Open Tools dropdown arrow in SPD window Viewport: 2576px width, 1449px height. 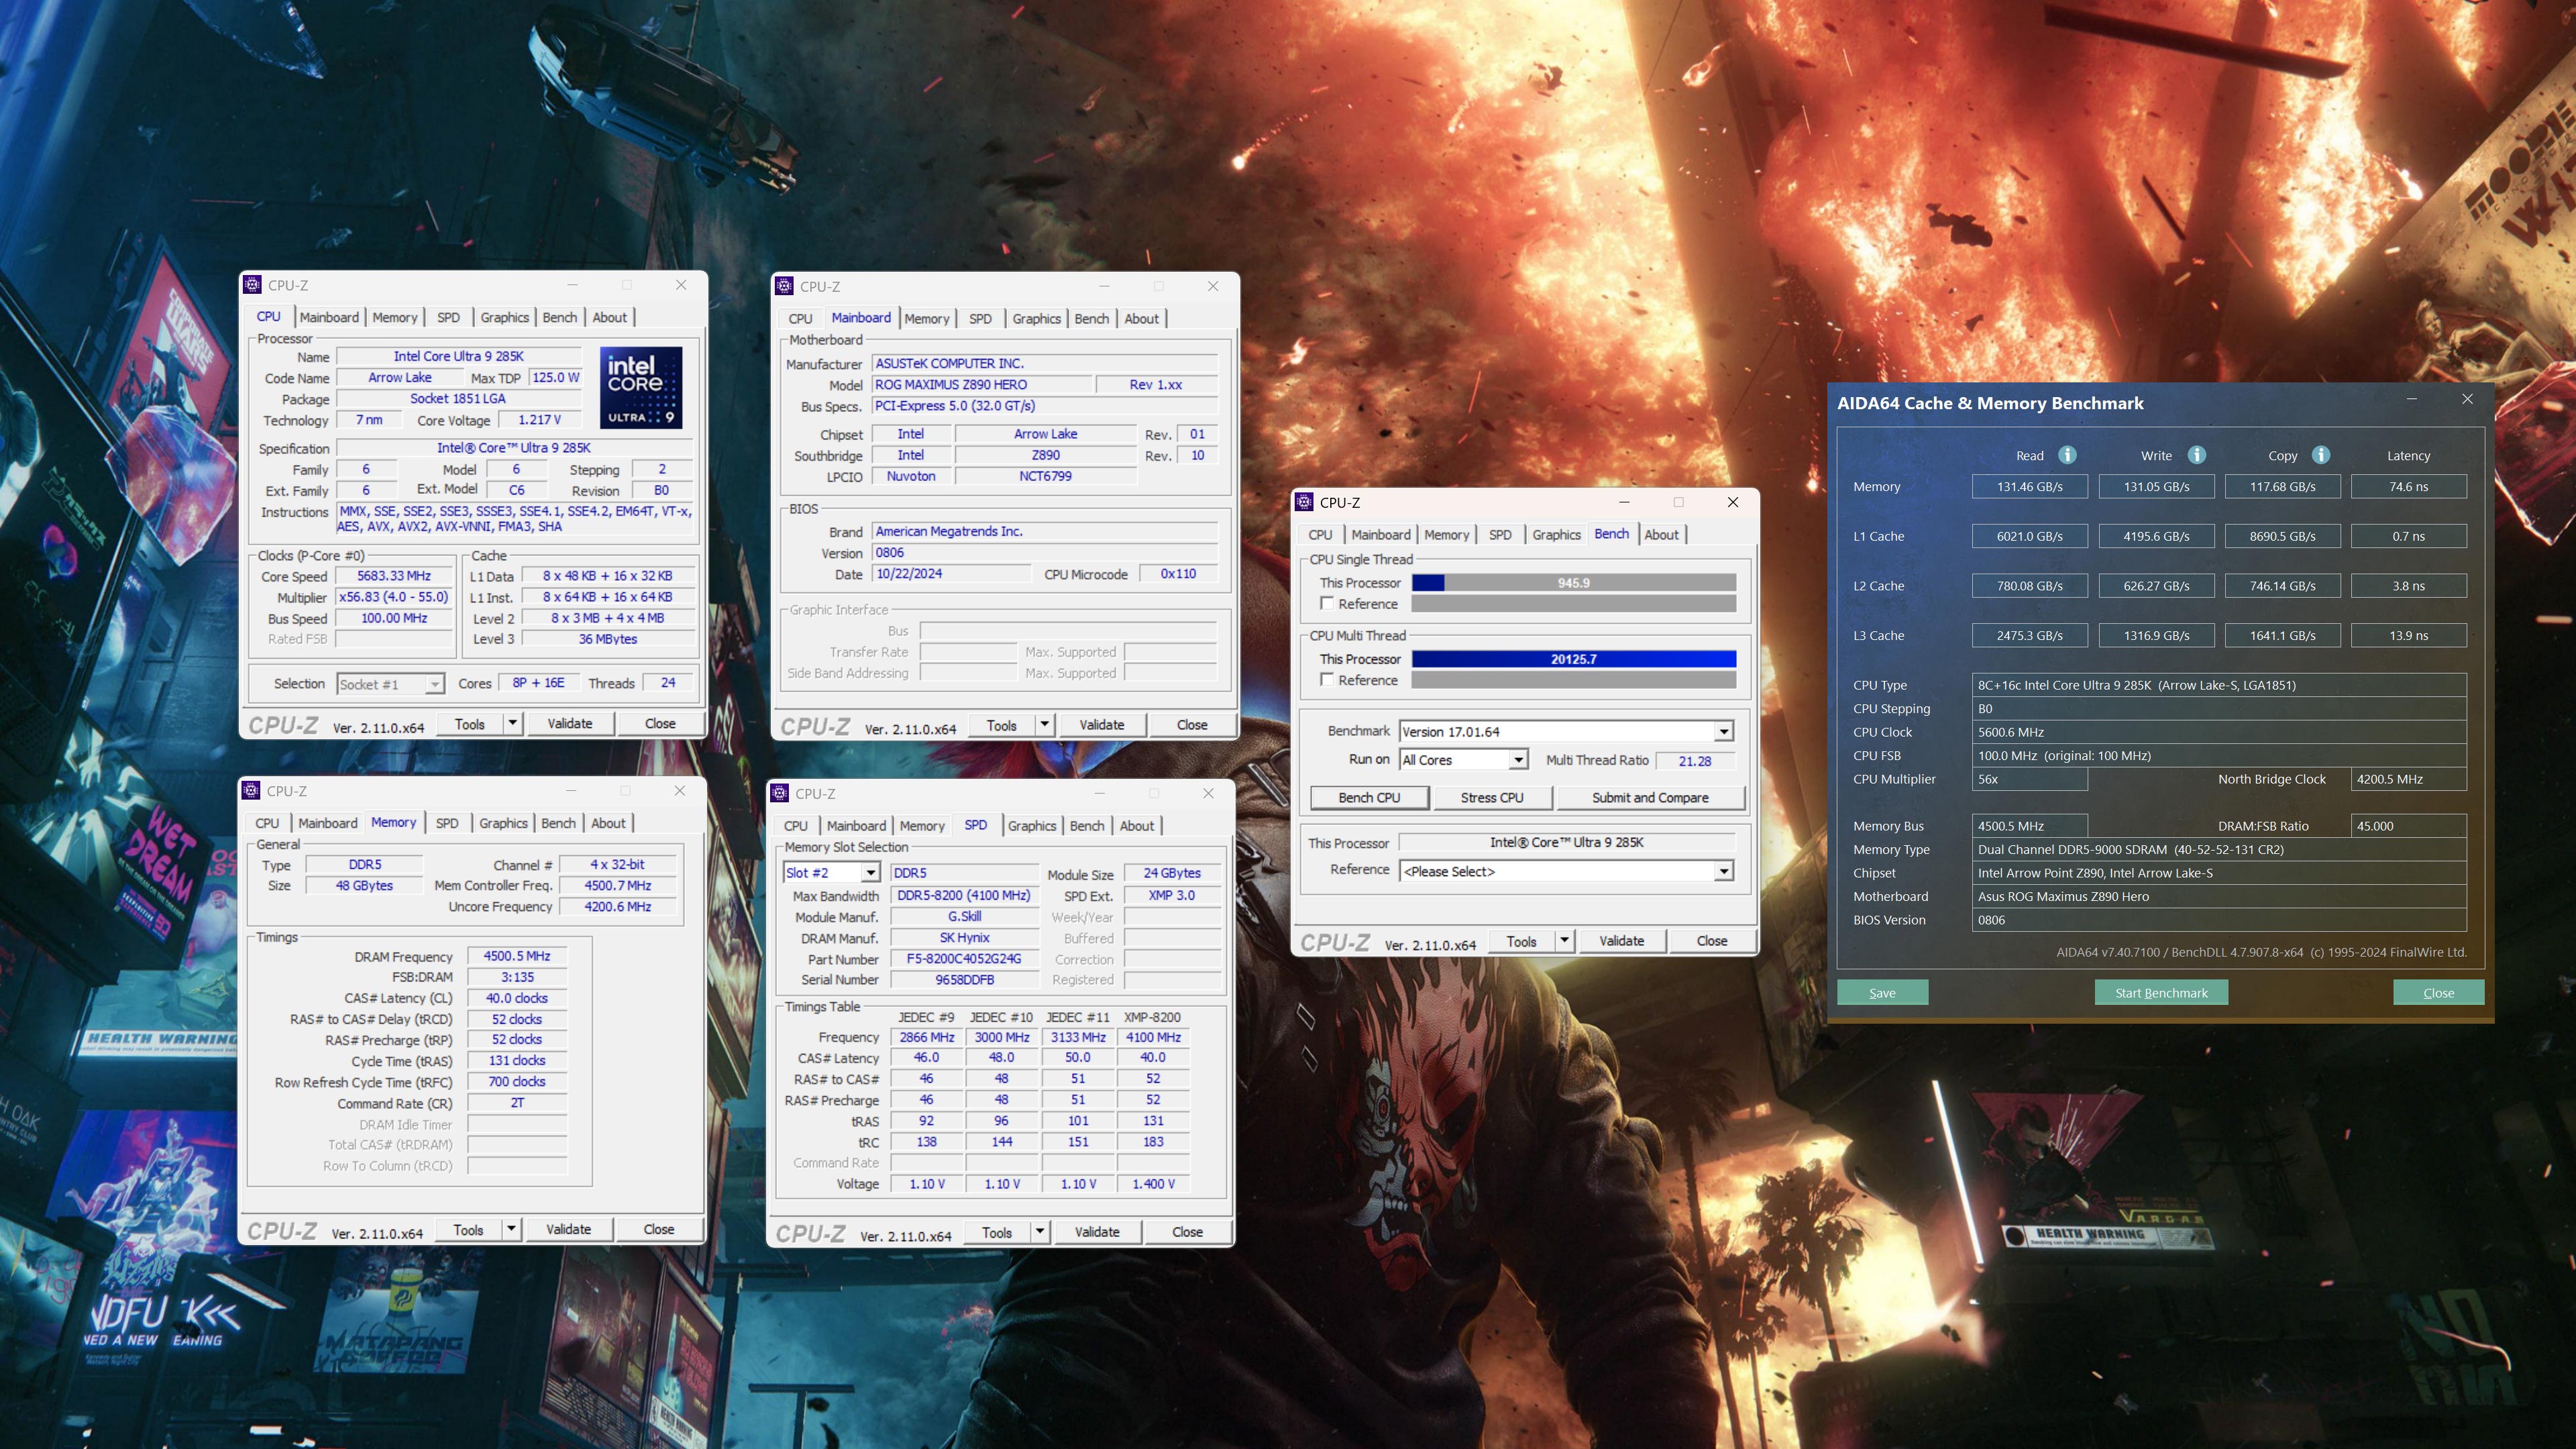[1040, 1232]
